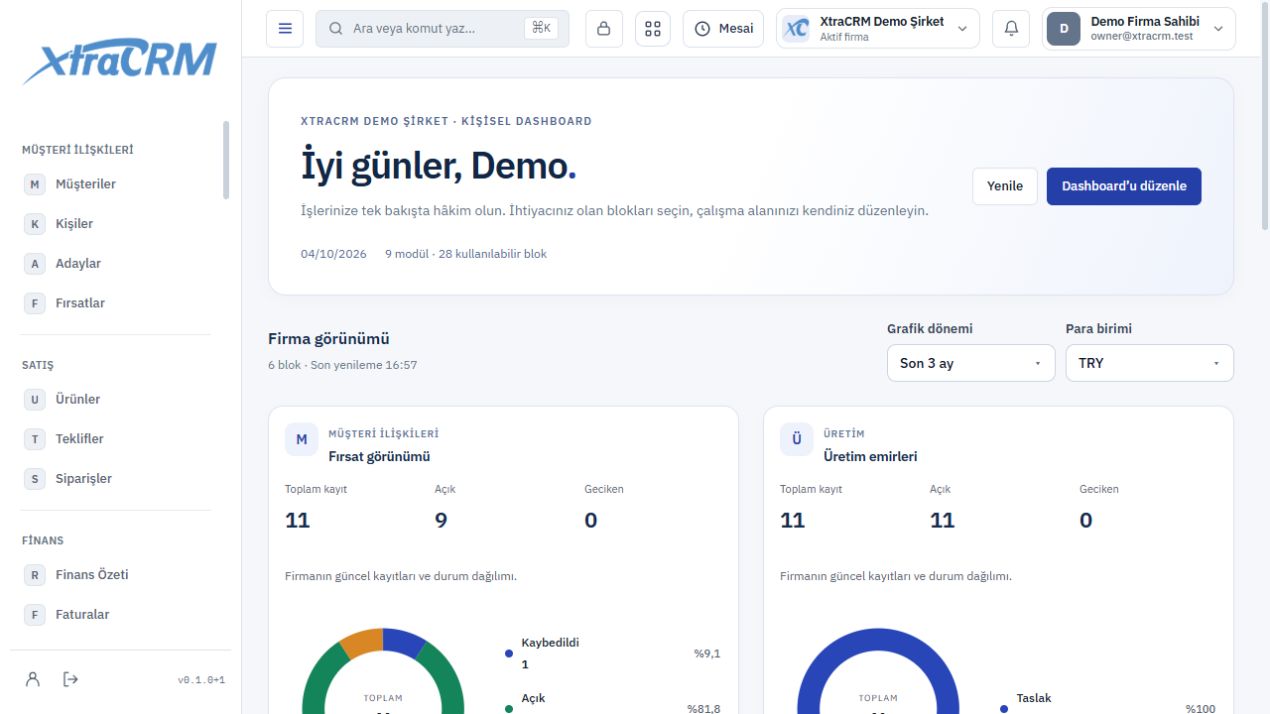
Task: Click the clock icon in Mesai button
Action: click(702, 29)
